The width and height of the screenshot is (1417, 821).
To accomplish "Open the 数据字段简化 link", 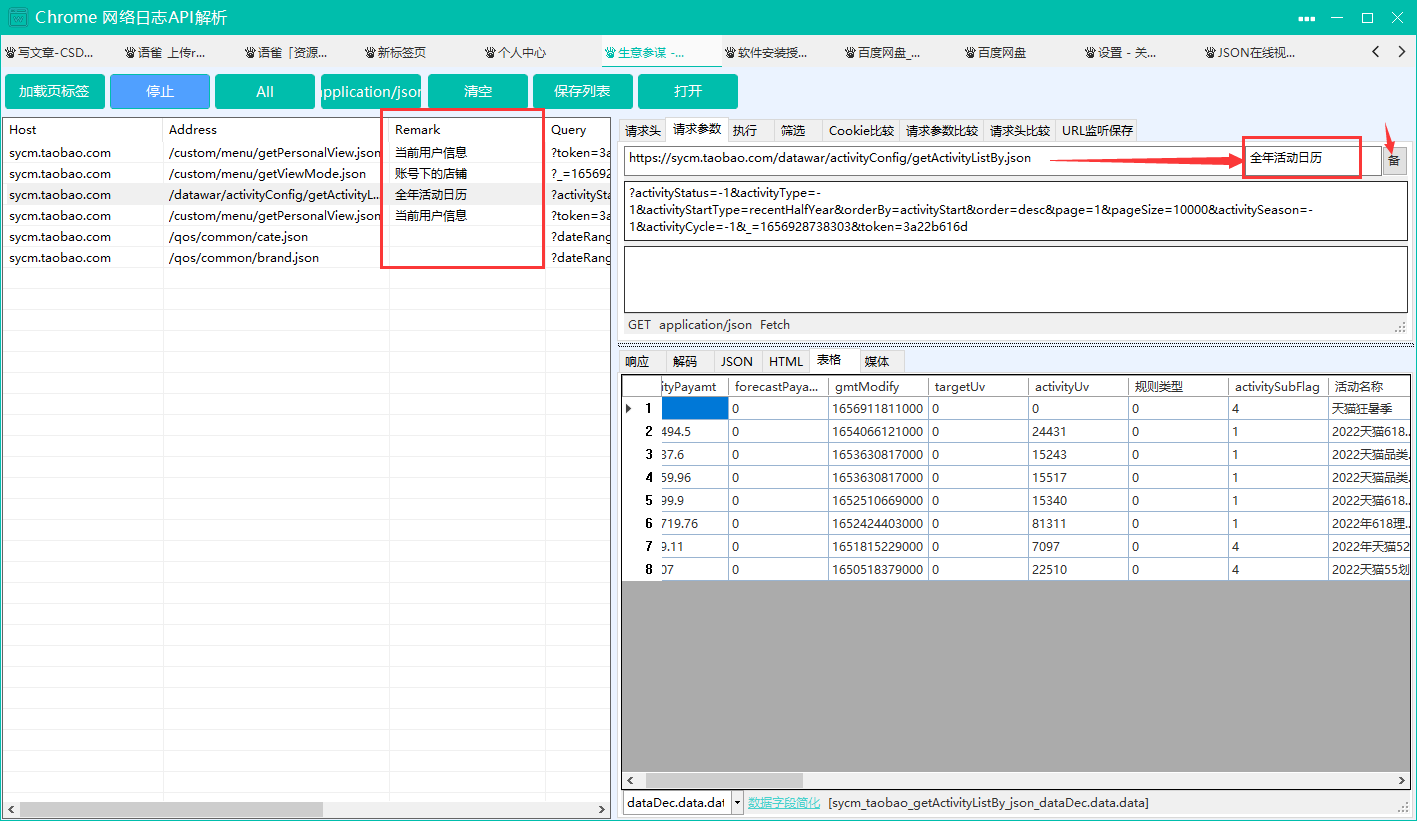I will [x=784, y=803].
